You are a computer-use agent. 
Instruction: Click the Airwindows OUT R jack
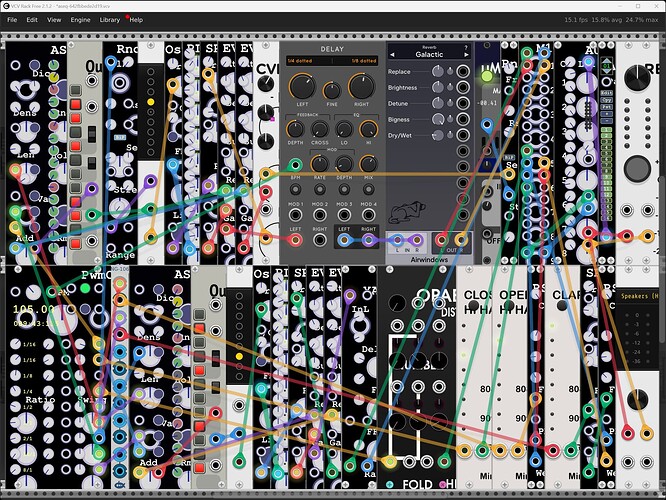(461, 240)
